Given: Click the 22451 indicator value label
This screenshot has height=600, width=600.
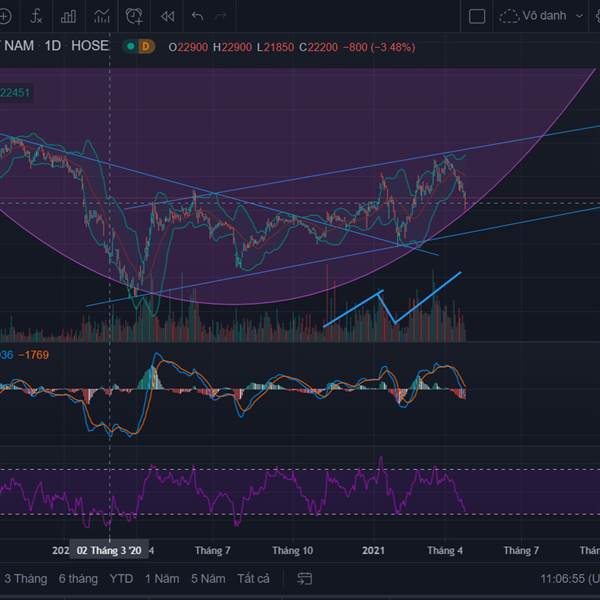Looking at the screenshot, I should click(15, 93).
